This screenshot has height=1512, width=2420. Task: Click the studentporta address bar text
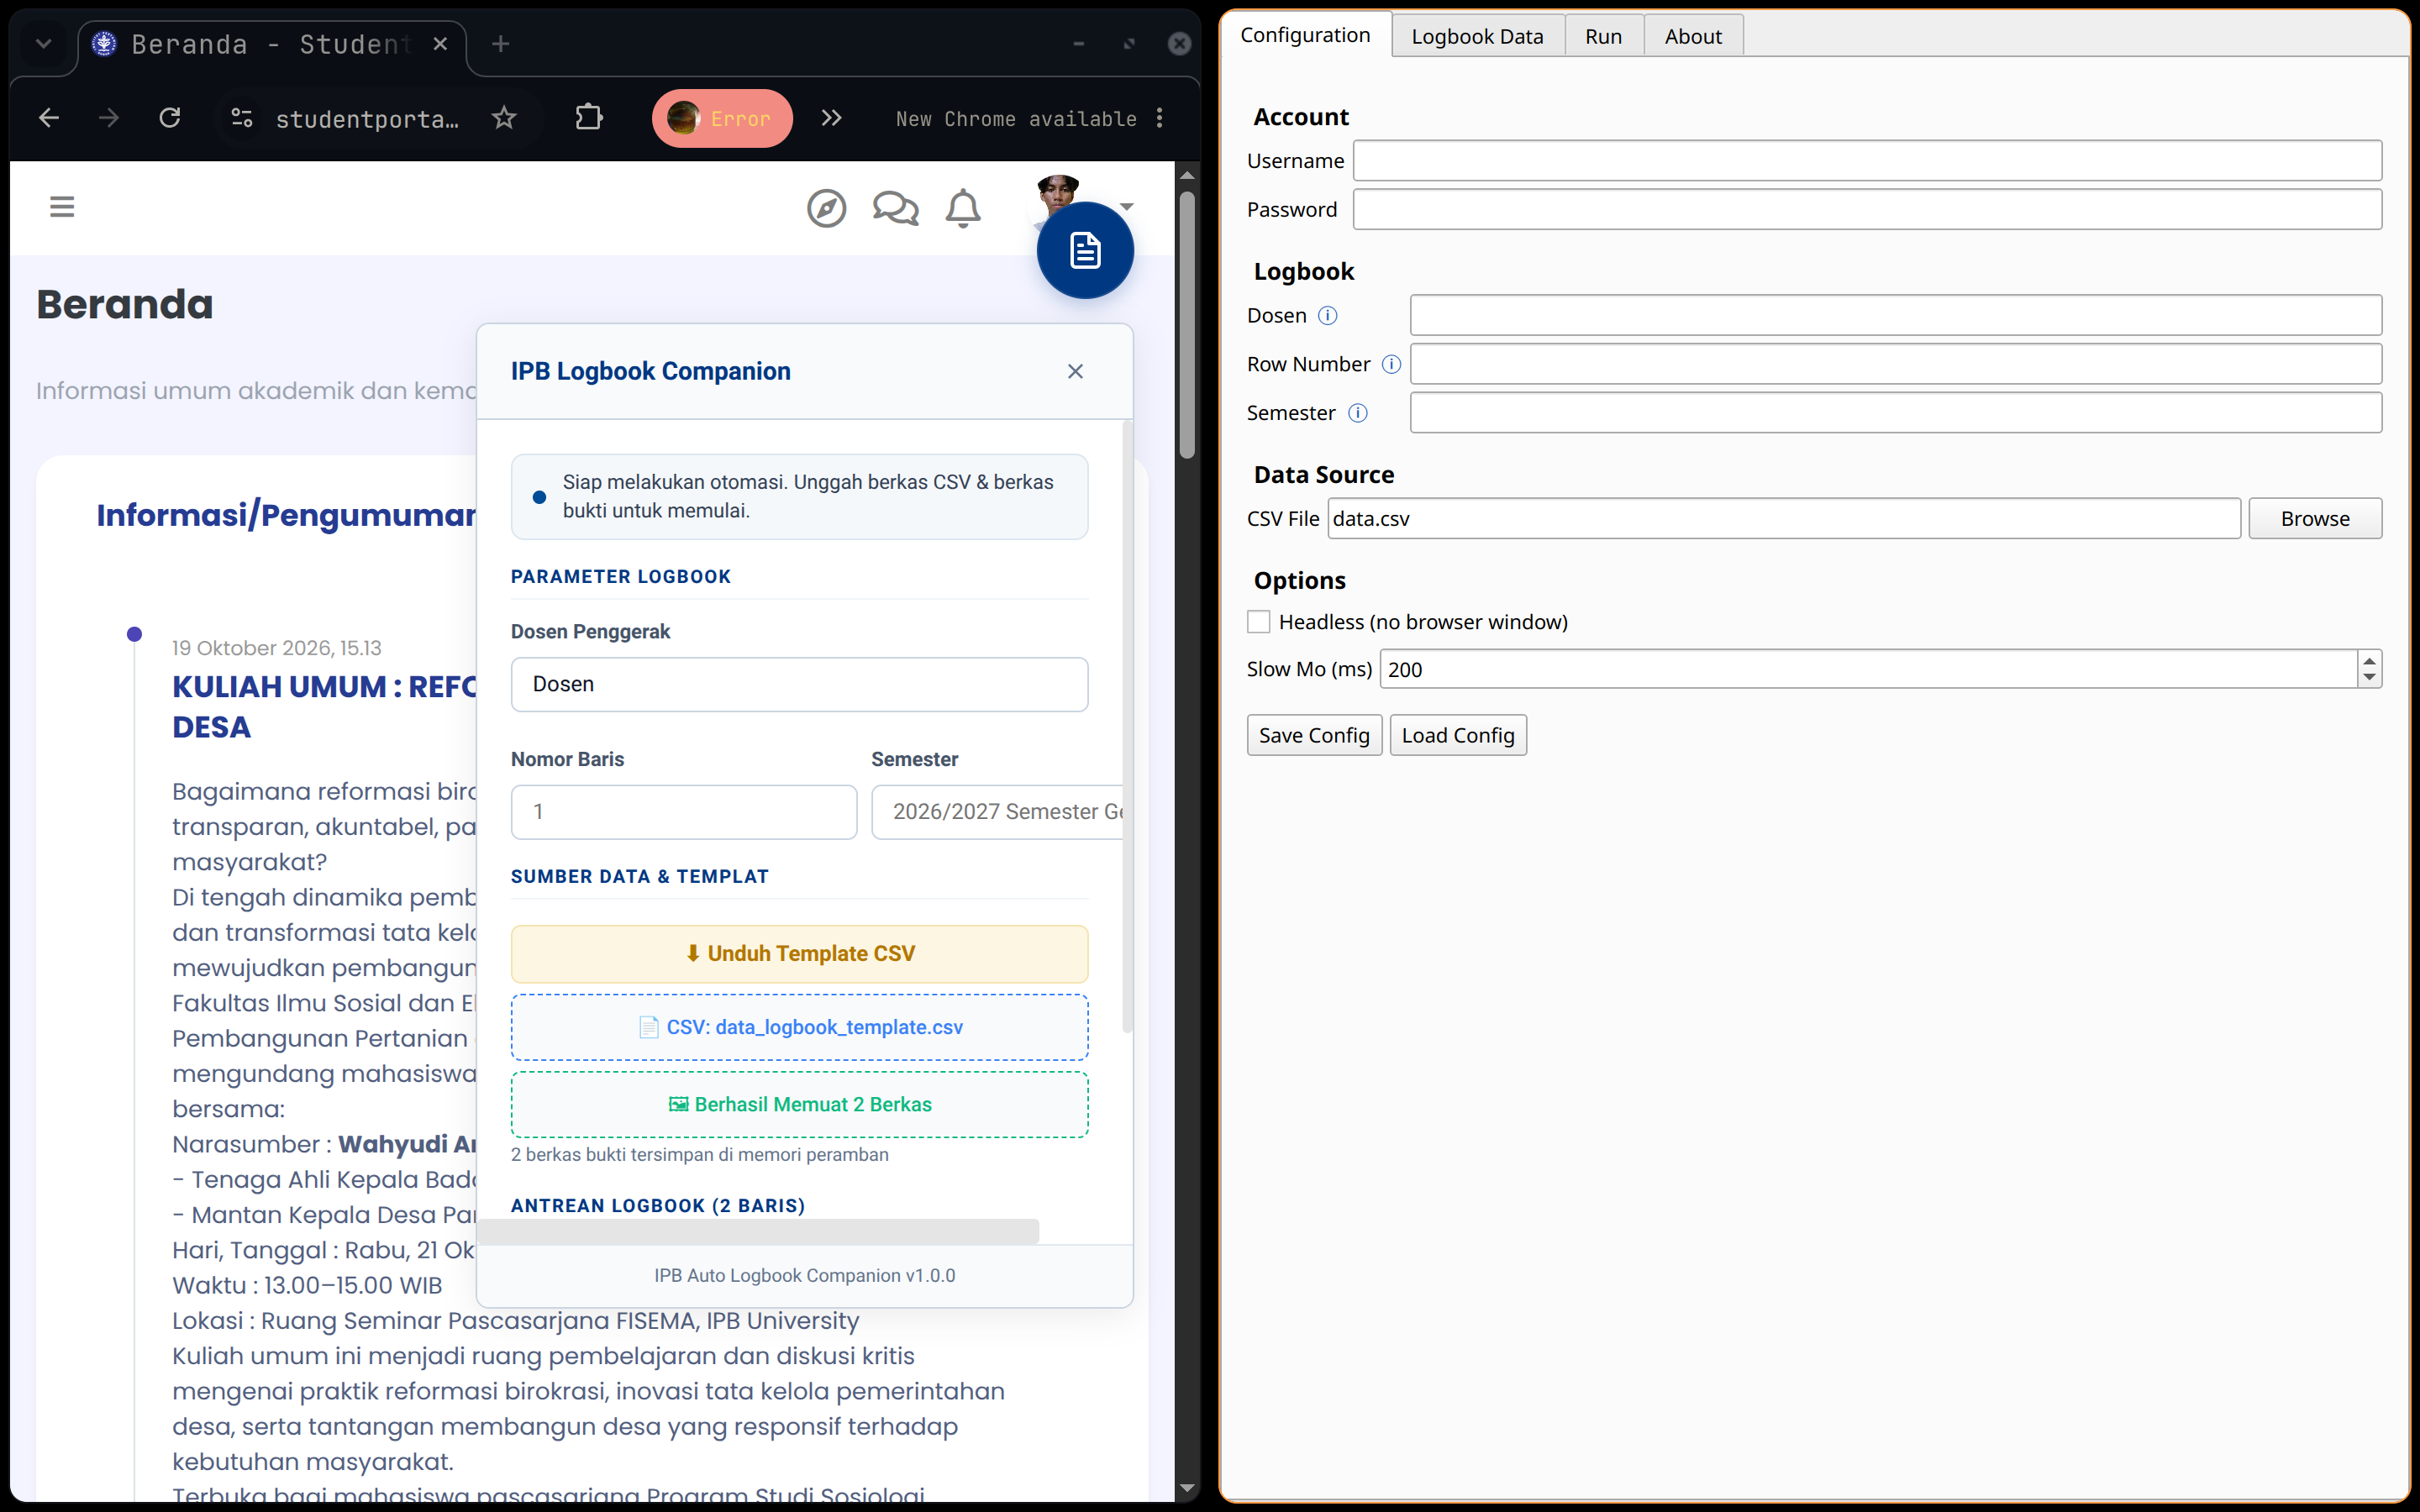pyautogui.click(x=367, y=119)
